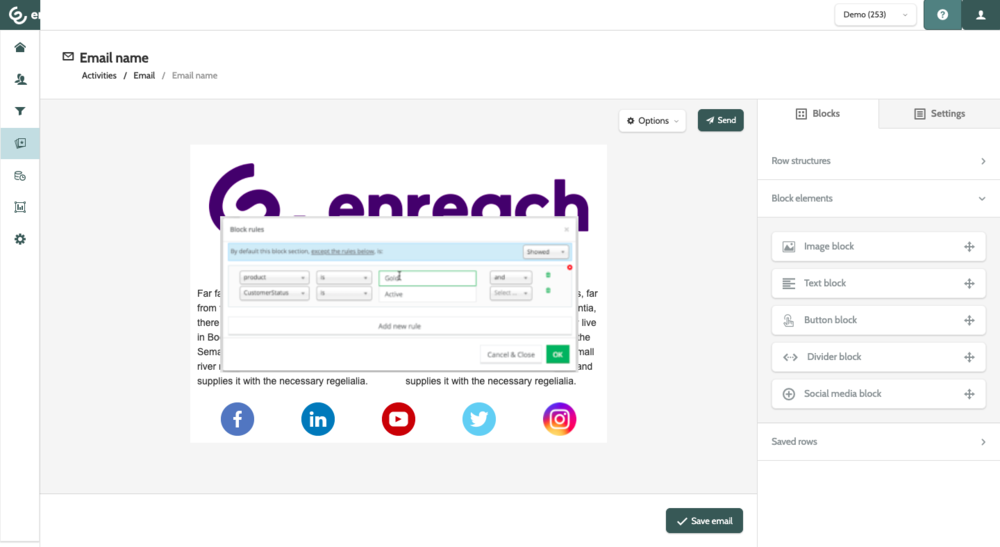Switch to the Settings tab
Viewport: 1000px width, 547px height.
pyautogui.click(x=939, y=113)
